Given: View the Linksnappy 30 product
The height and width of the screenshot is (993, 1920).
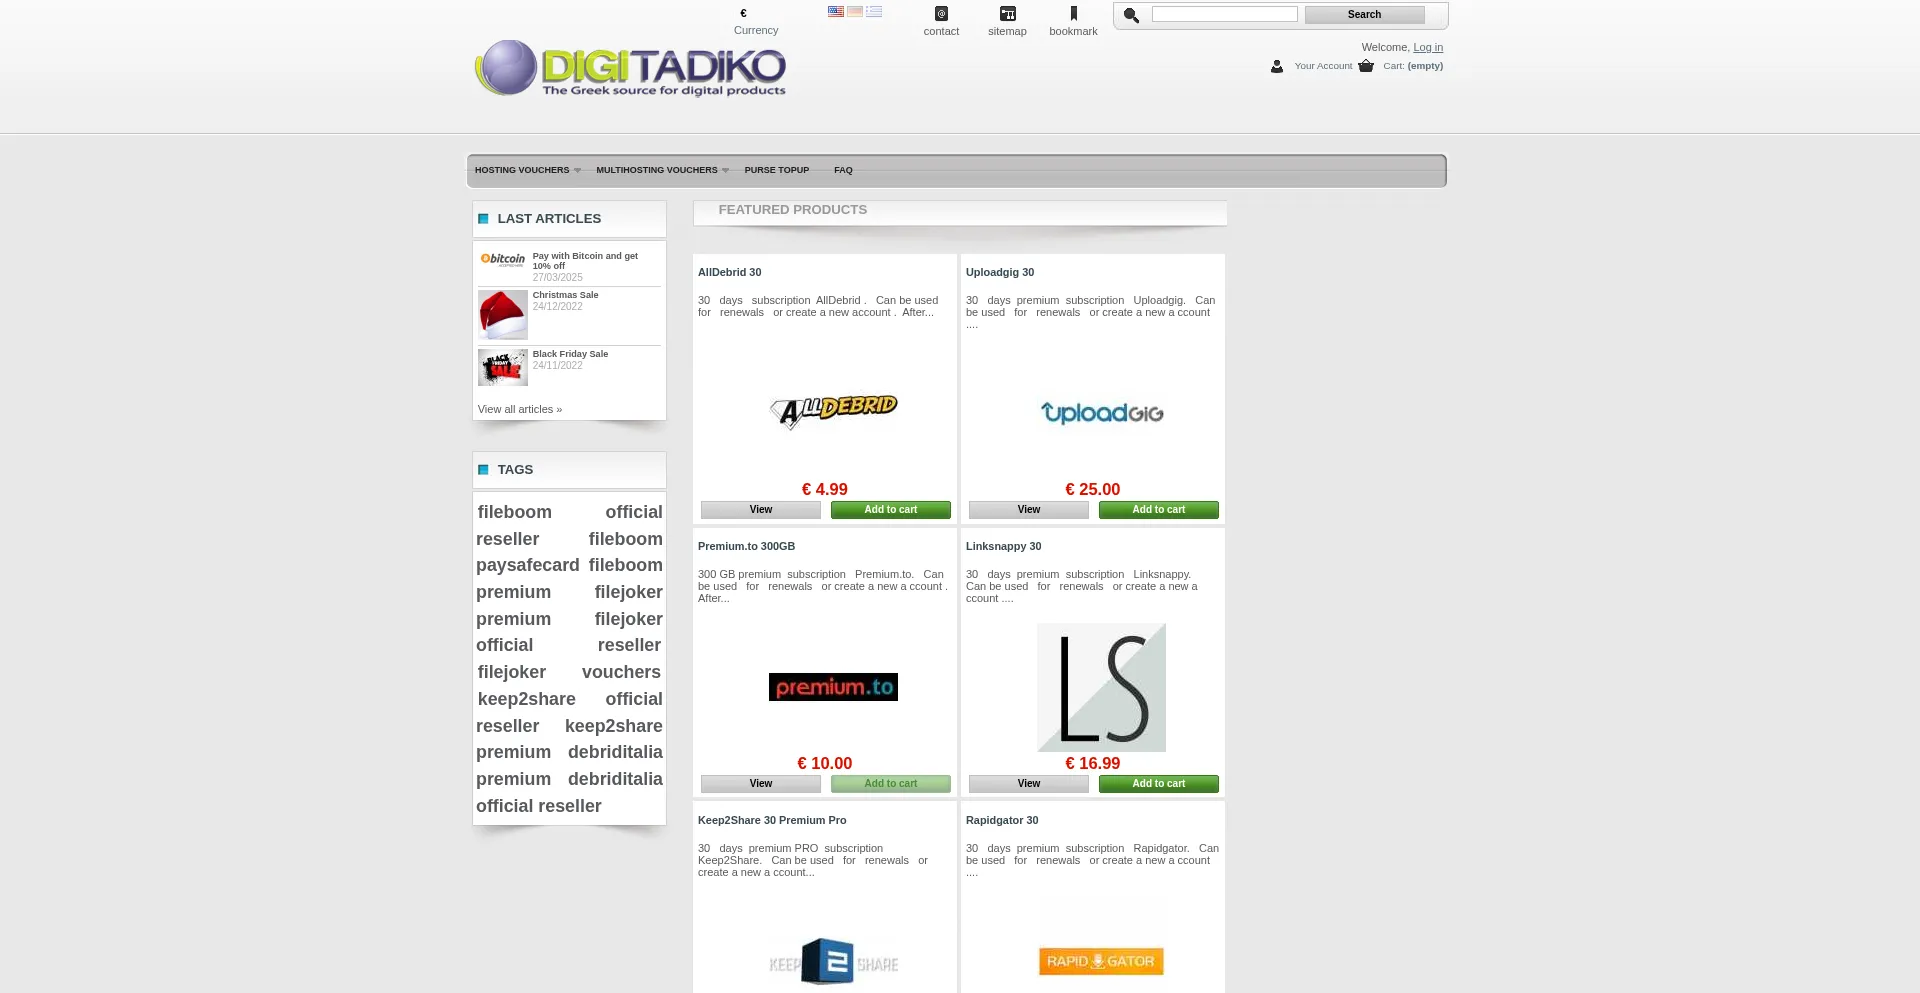Looking at the screenshot, I should [x=1029, y=784].
